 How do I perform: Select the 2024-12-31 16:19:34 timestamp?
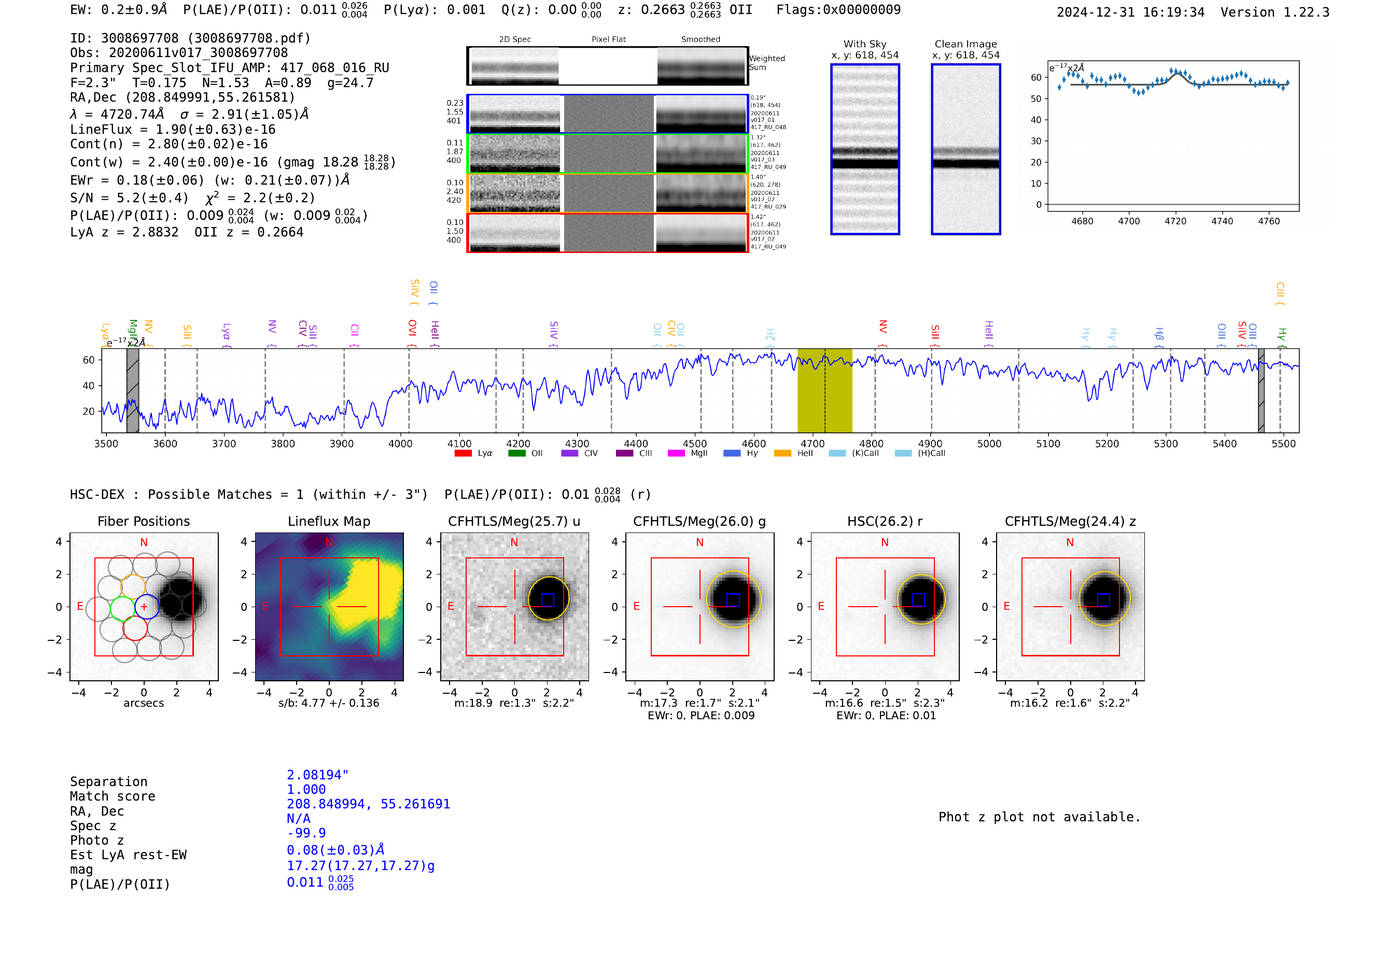1130,13
